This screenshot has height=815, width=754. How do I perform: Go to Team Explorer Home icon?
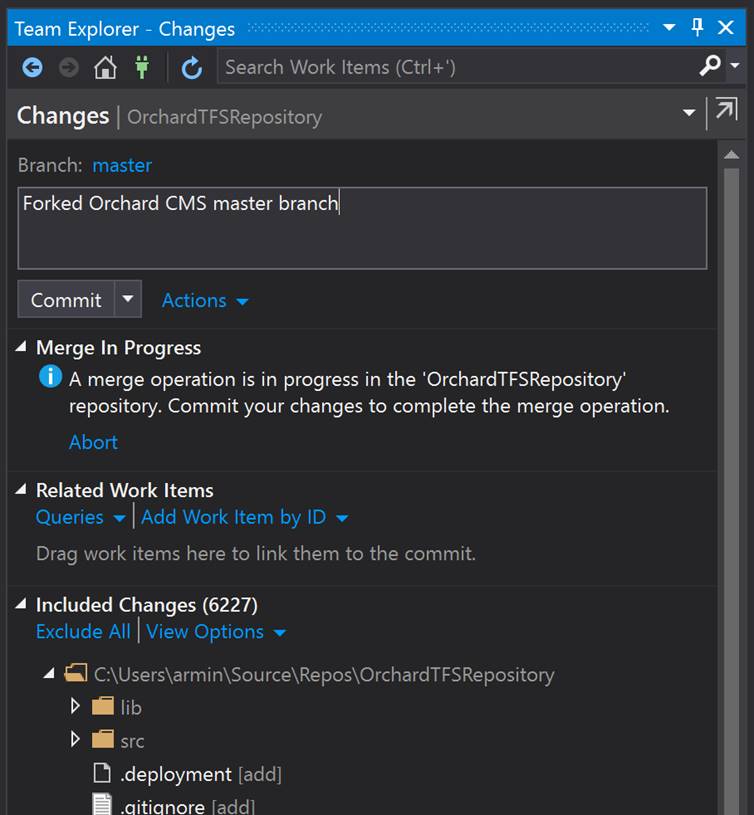point(105,68)
